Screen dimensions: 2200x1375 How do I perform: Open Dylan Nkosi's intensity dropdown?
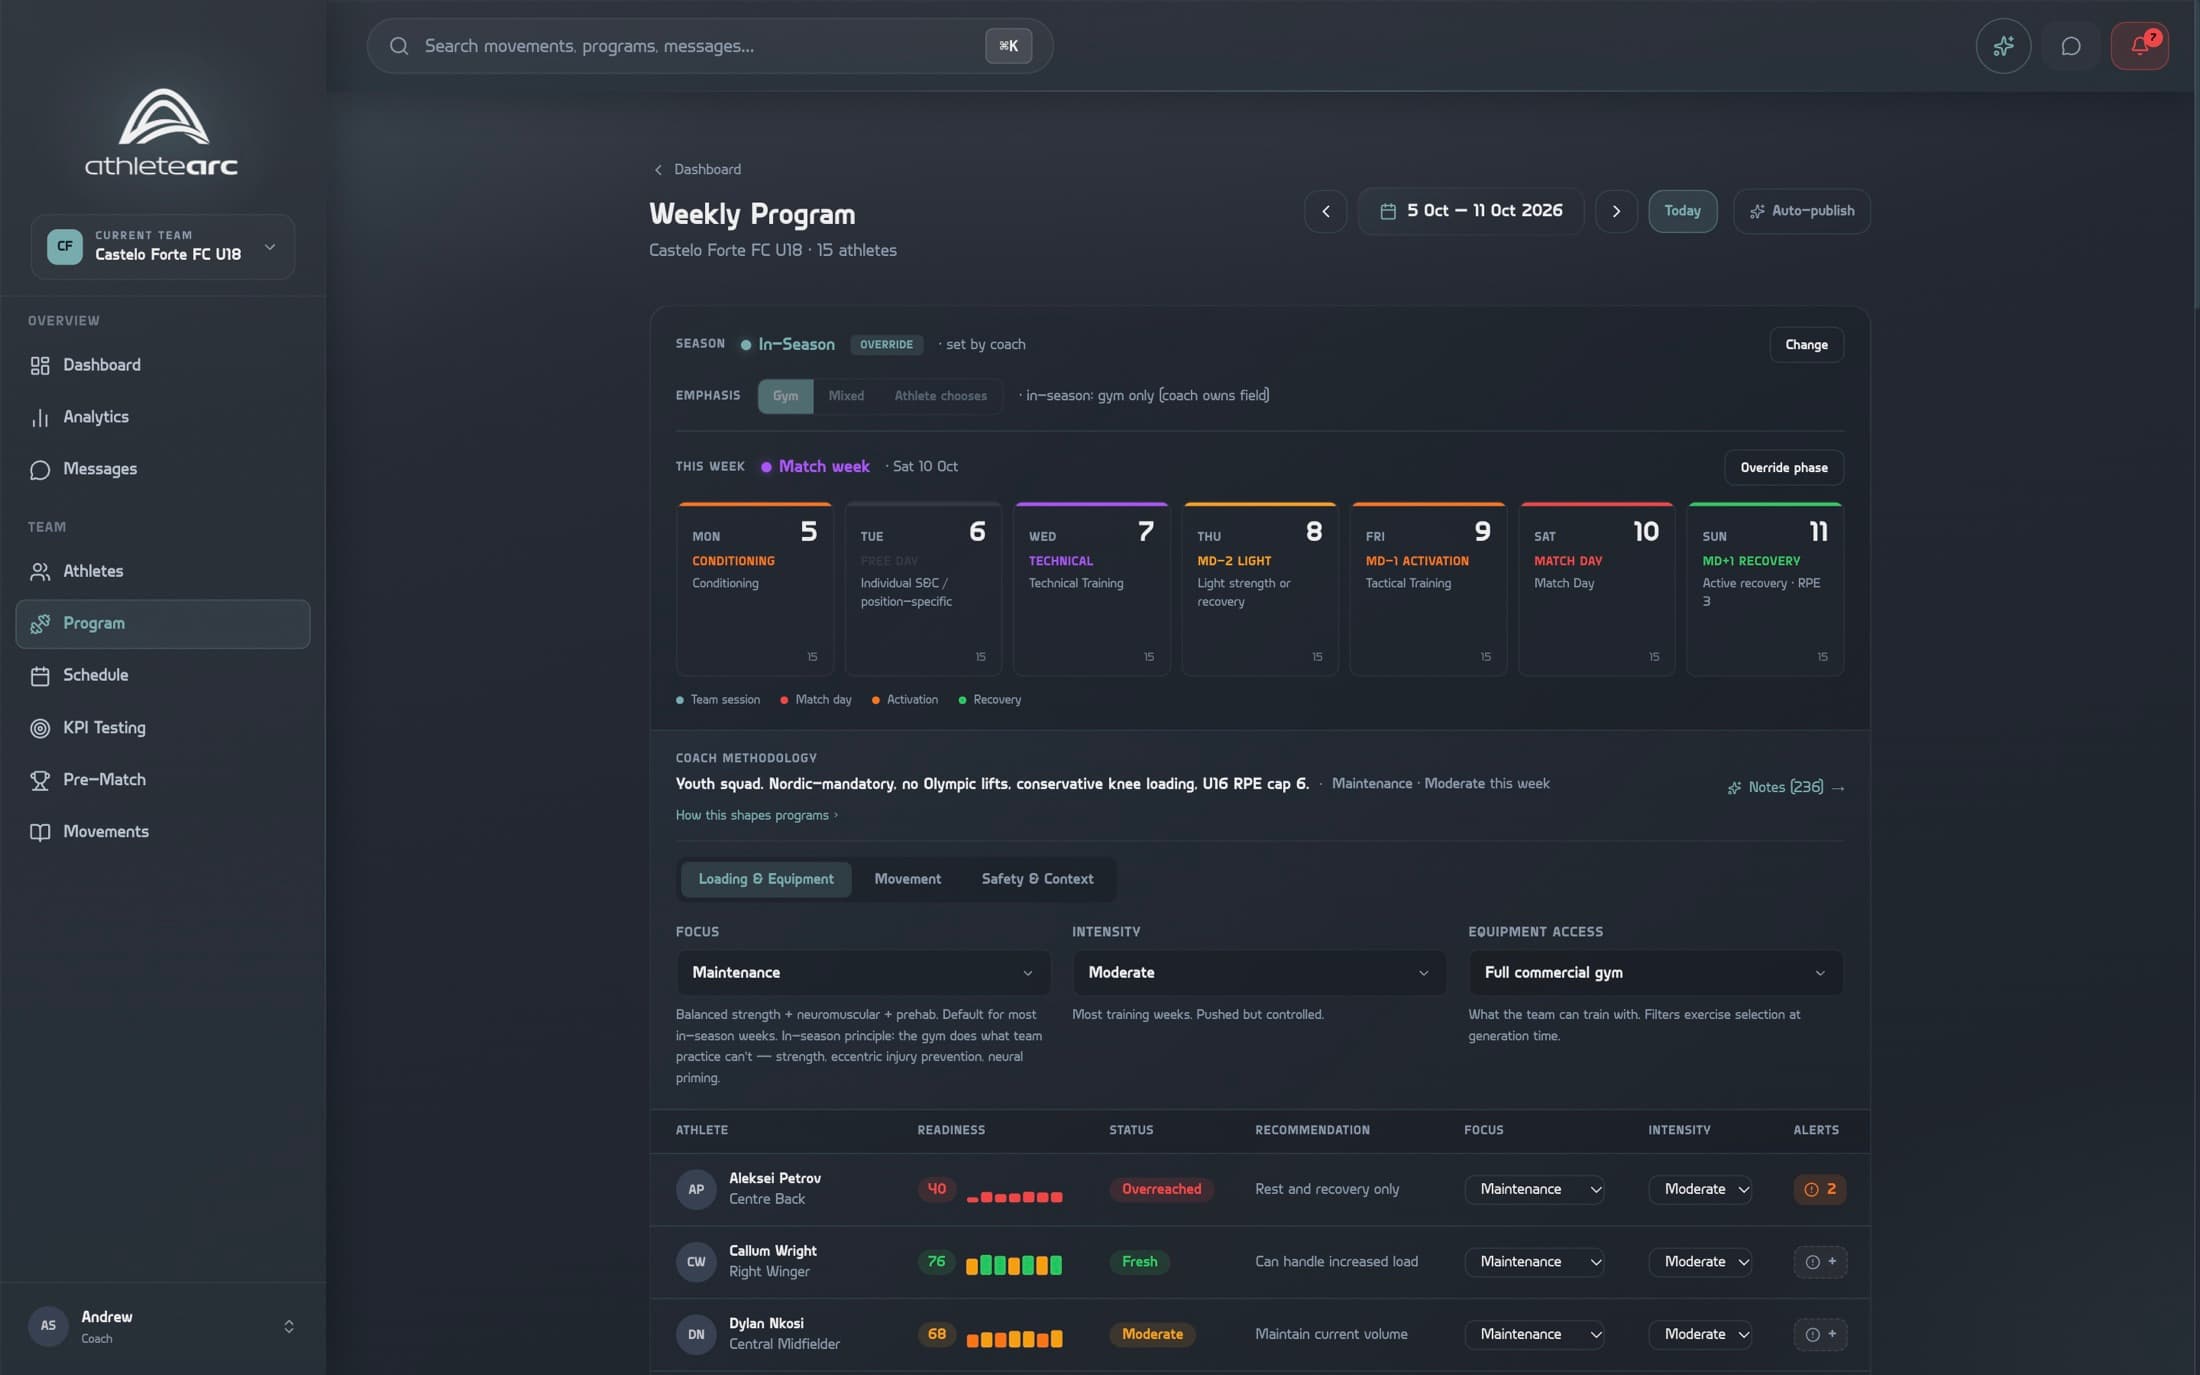[1700, 1334]
